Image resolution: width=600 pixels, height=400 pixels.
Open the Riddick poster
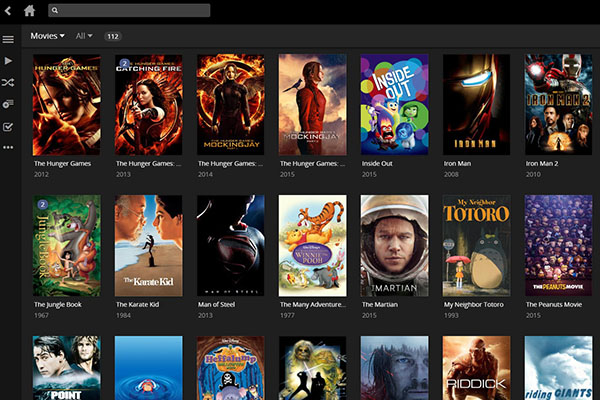point(476,368)
